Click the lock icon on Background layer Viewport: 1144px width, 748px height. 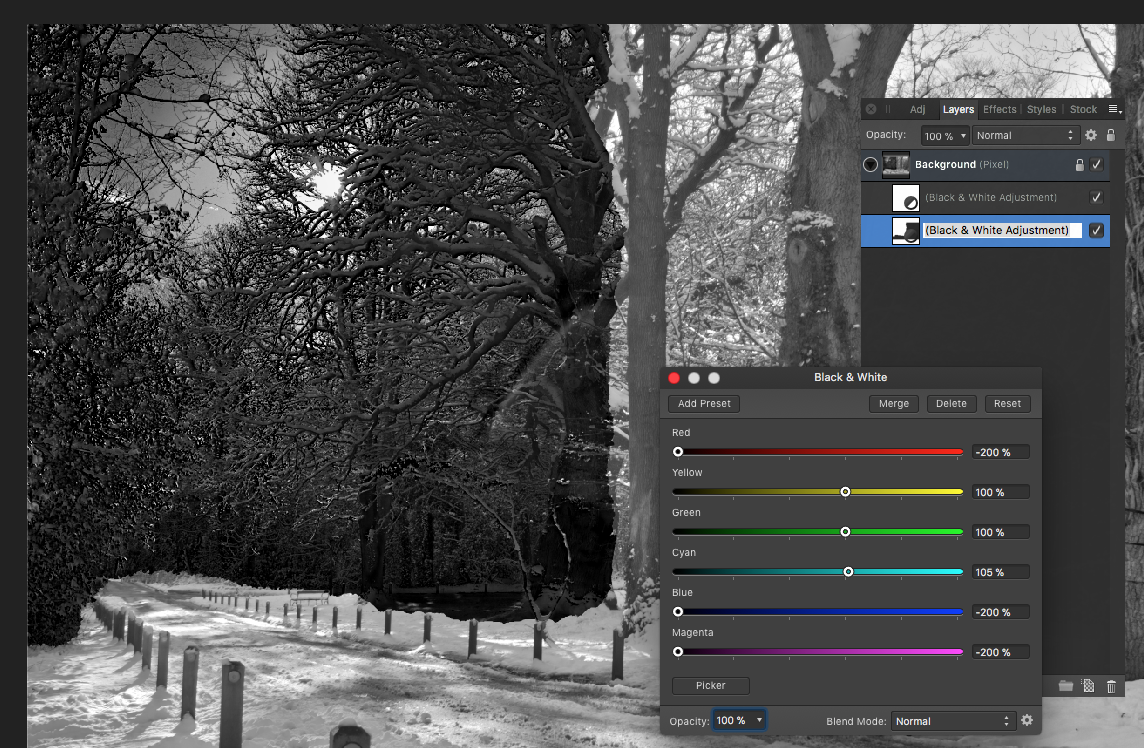1080,165
